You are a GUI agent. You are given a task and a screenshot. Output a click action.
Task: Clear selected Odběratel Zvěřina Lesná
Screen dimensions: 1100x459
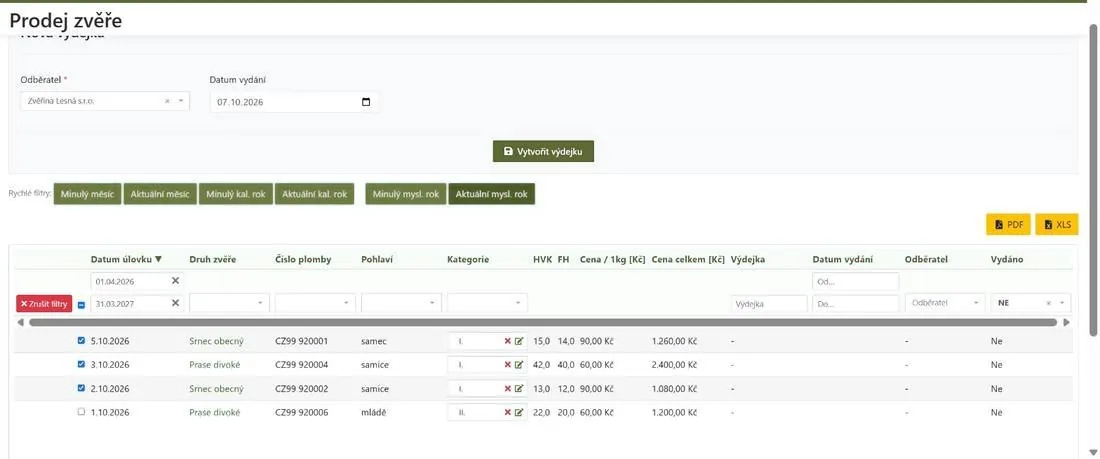click(167, 101)
